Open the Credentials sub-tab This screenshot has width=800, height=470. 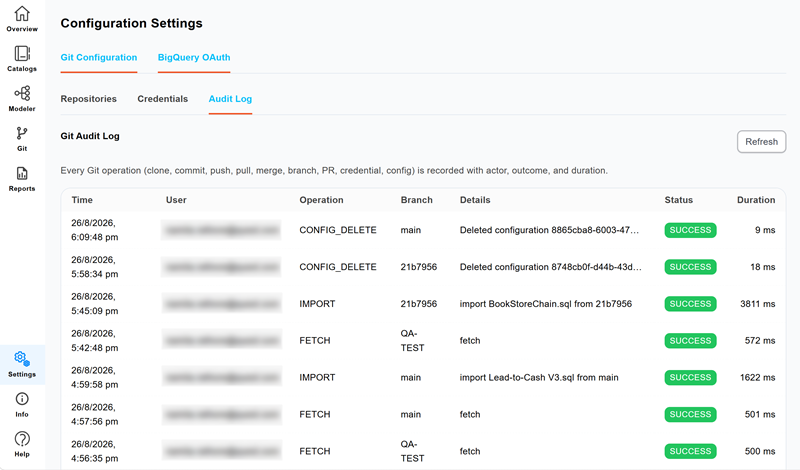pyautogui.click(x=163, y=99)
